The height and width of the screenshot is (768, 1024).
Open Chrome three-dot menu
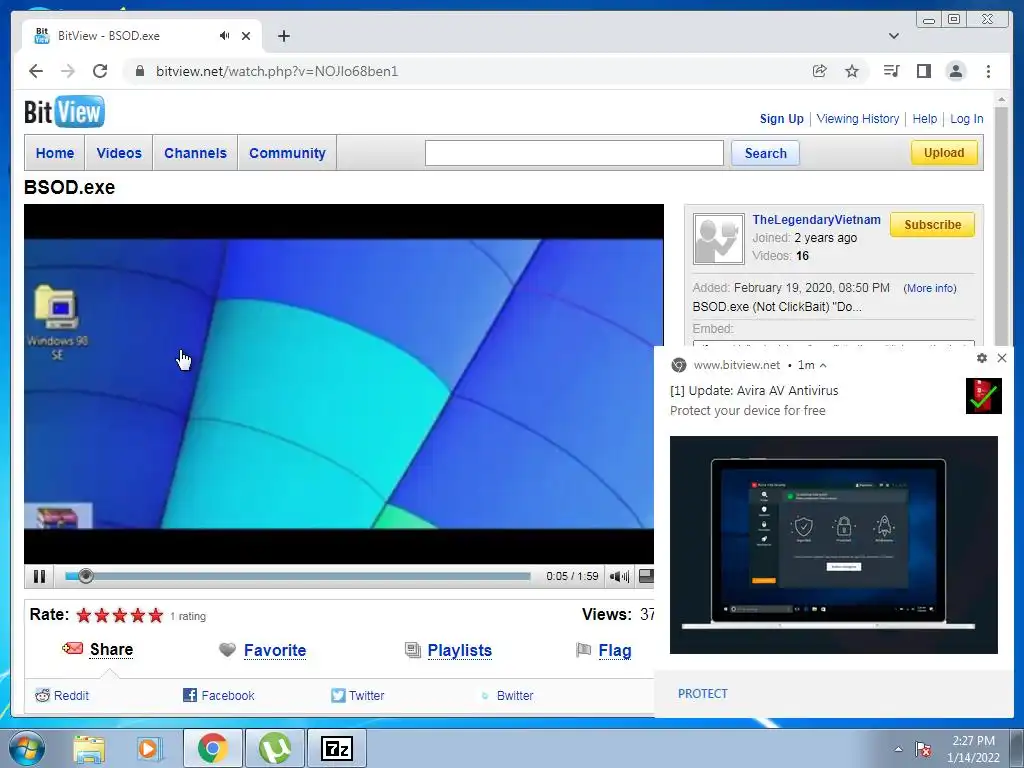click(x=988, y=71)
